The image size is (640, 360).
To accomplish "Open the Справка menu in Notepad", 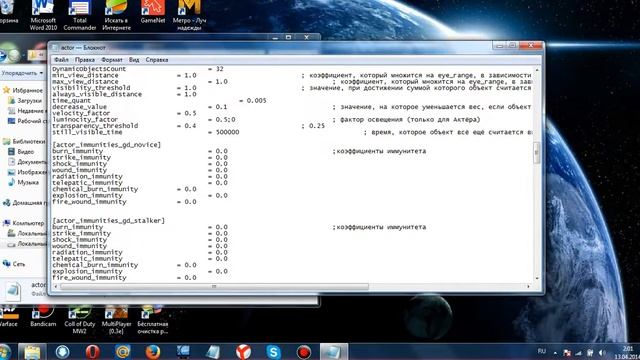I will tap(157, 60).
